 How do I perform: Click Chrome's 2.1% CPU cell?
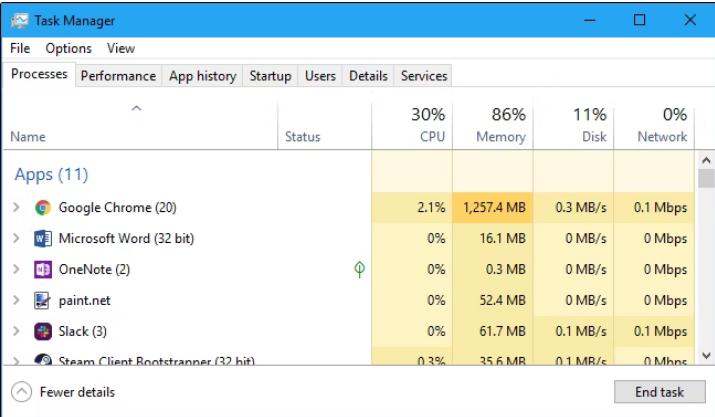pyautogui.click(x=412, y=208)
